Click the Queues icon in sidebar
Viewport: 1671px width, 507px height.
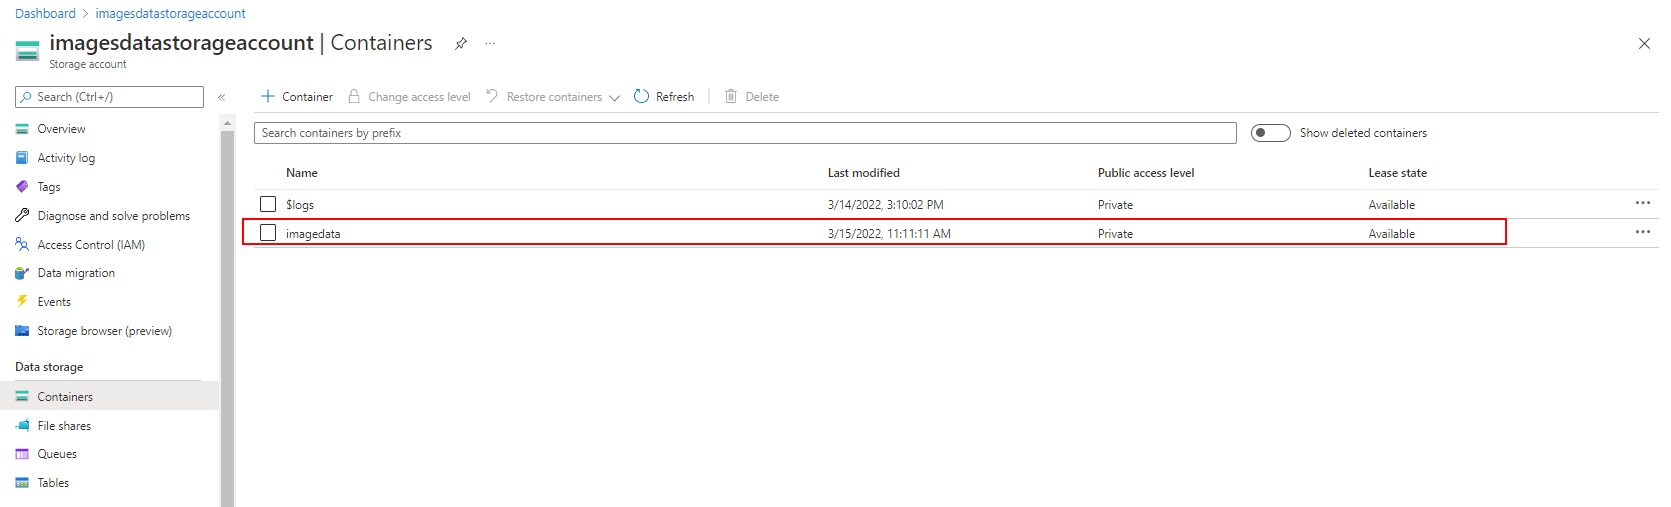[22, 454]
